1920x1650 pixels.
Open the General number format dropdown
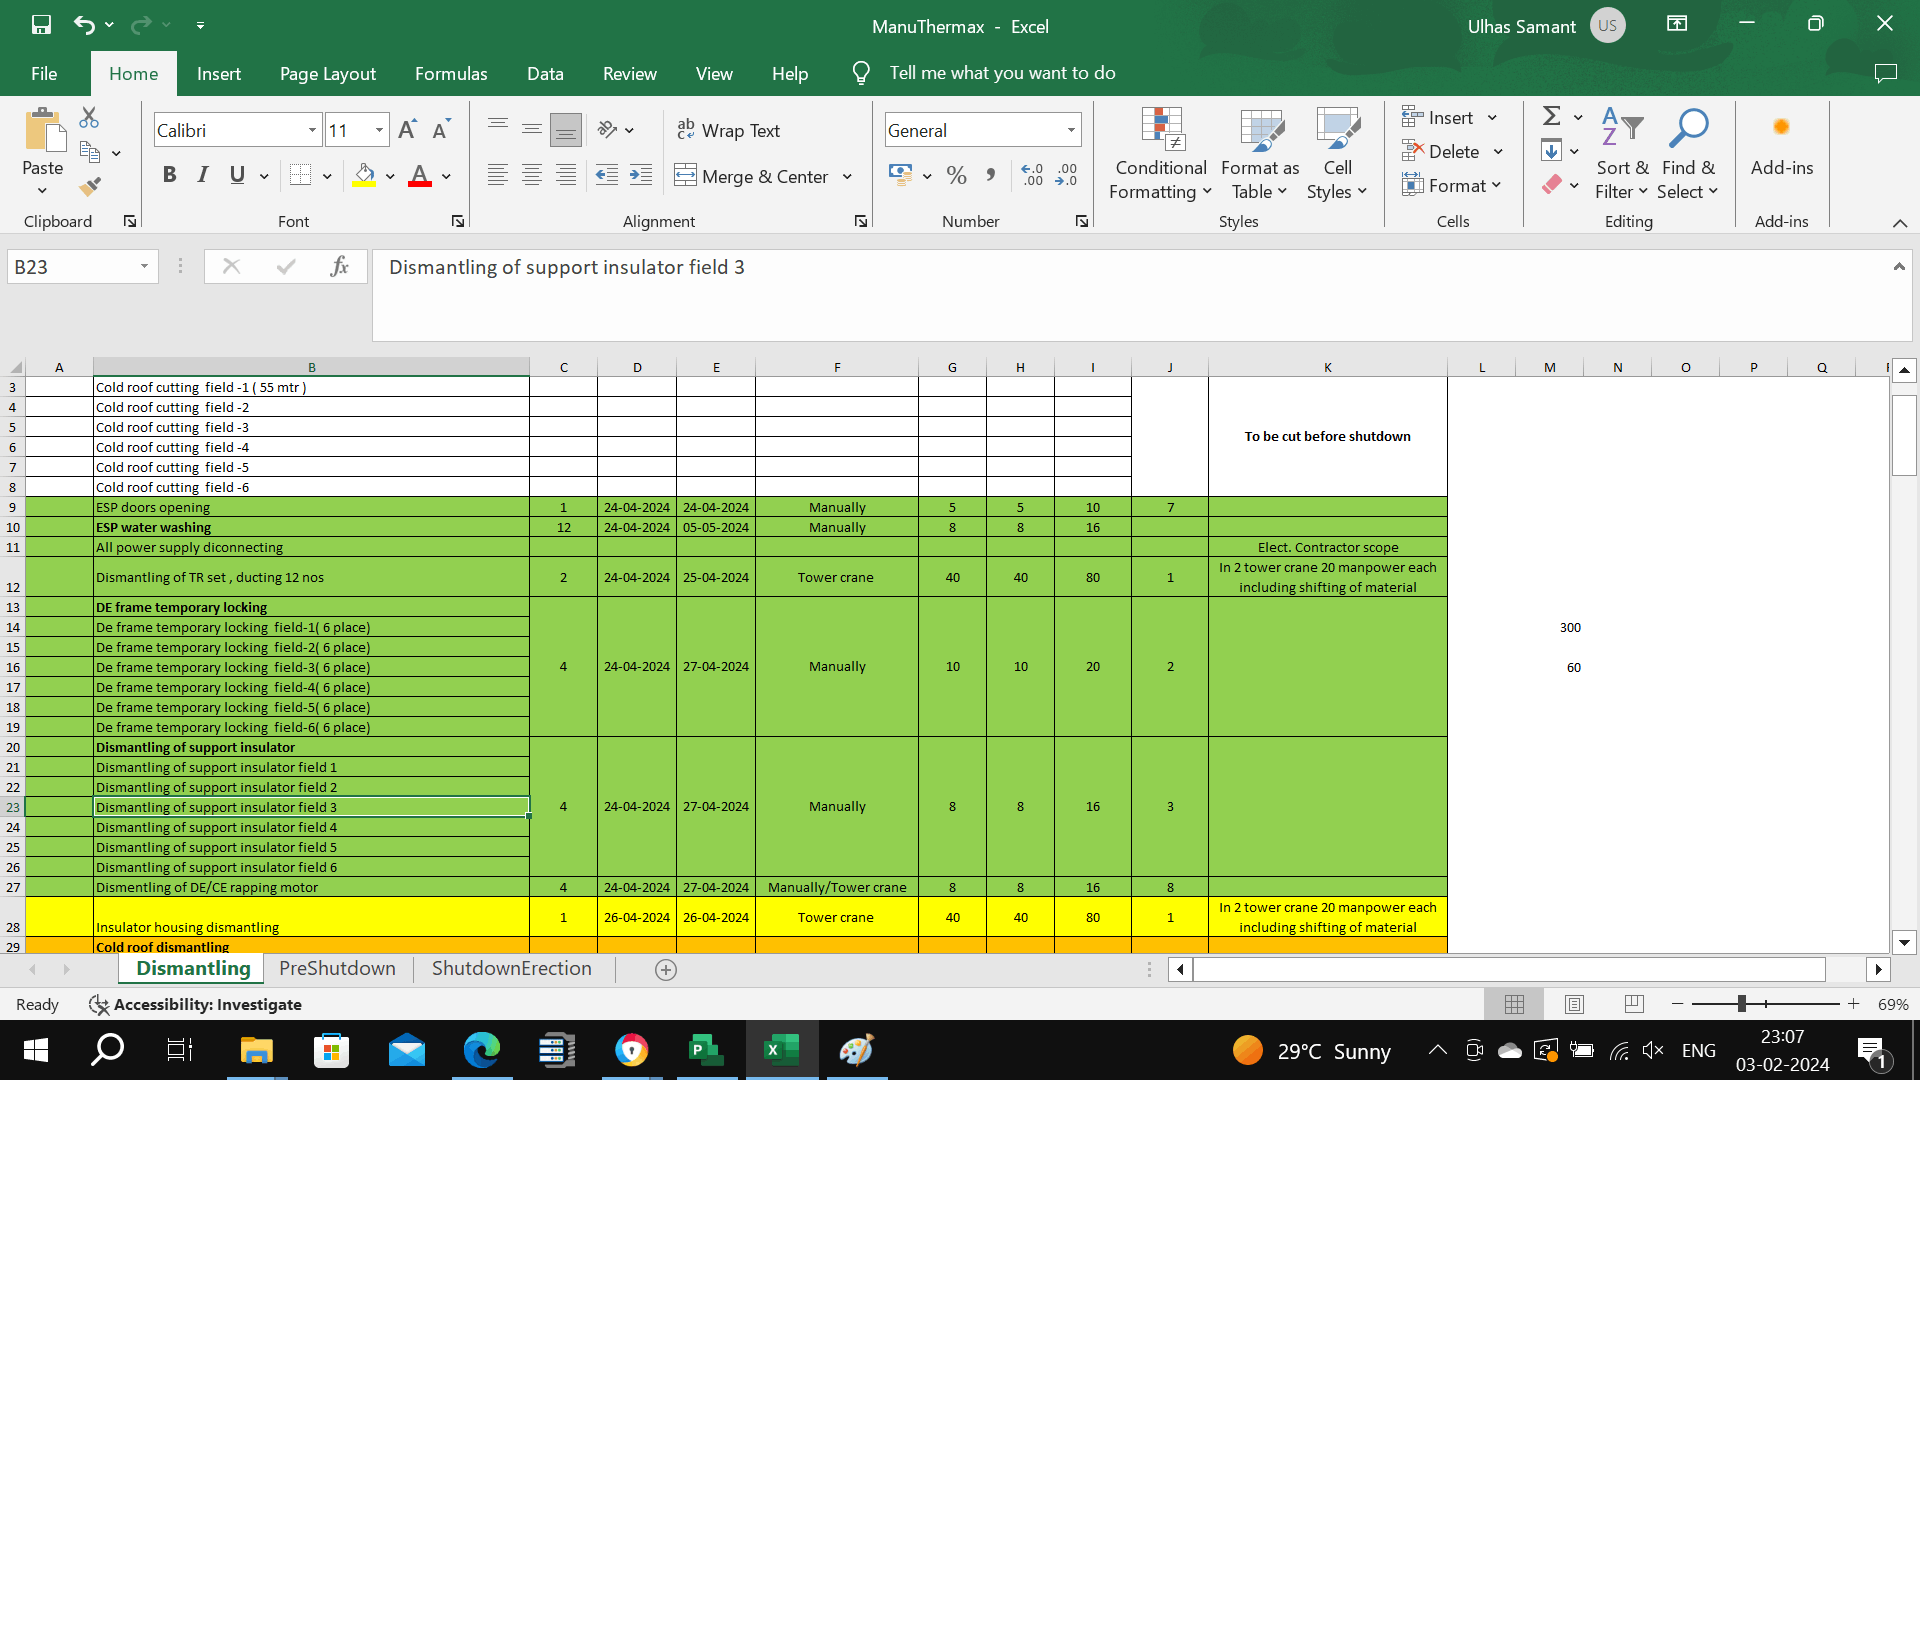tap(1071, 130)
